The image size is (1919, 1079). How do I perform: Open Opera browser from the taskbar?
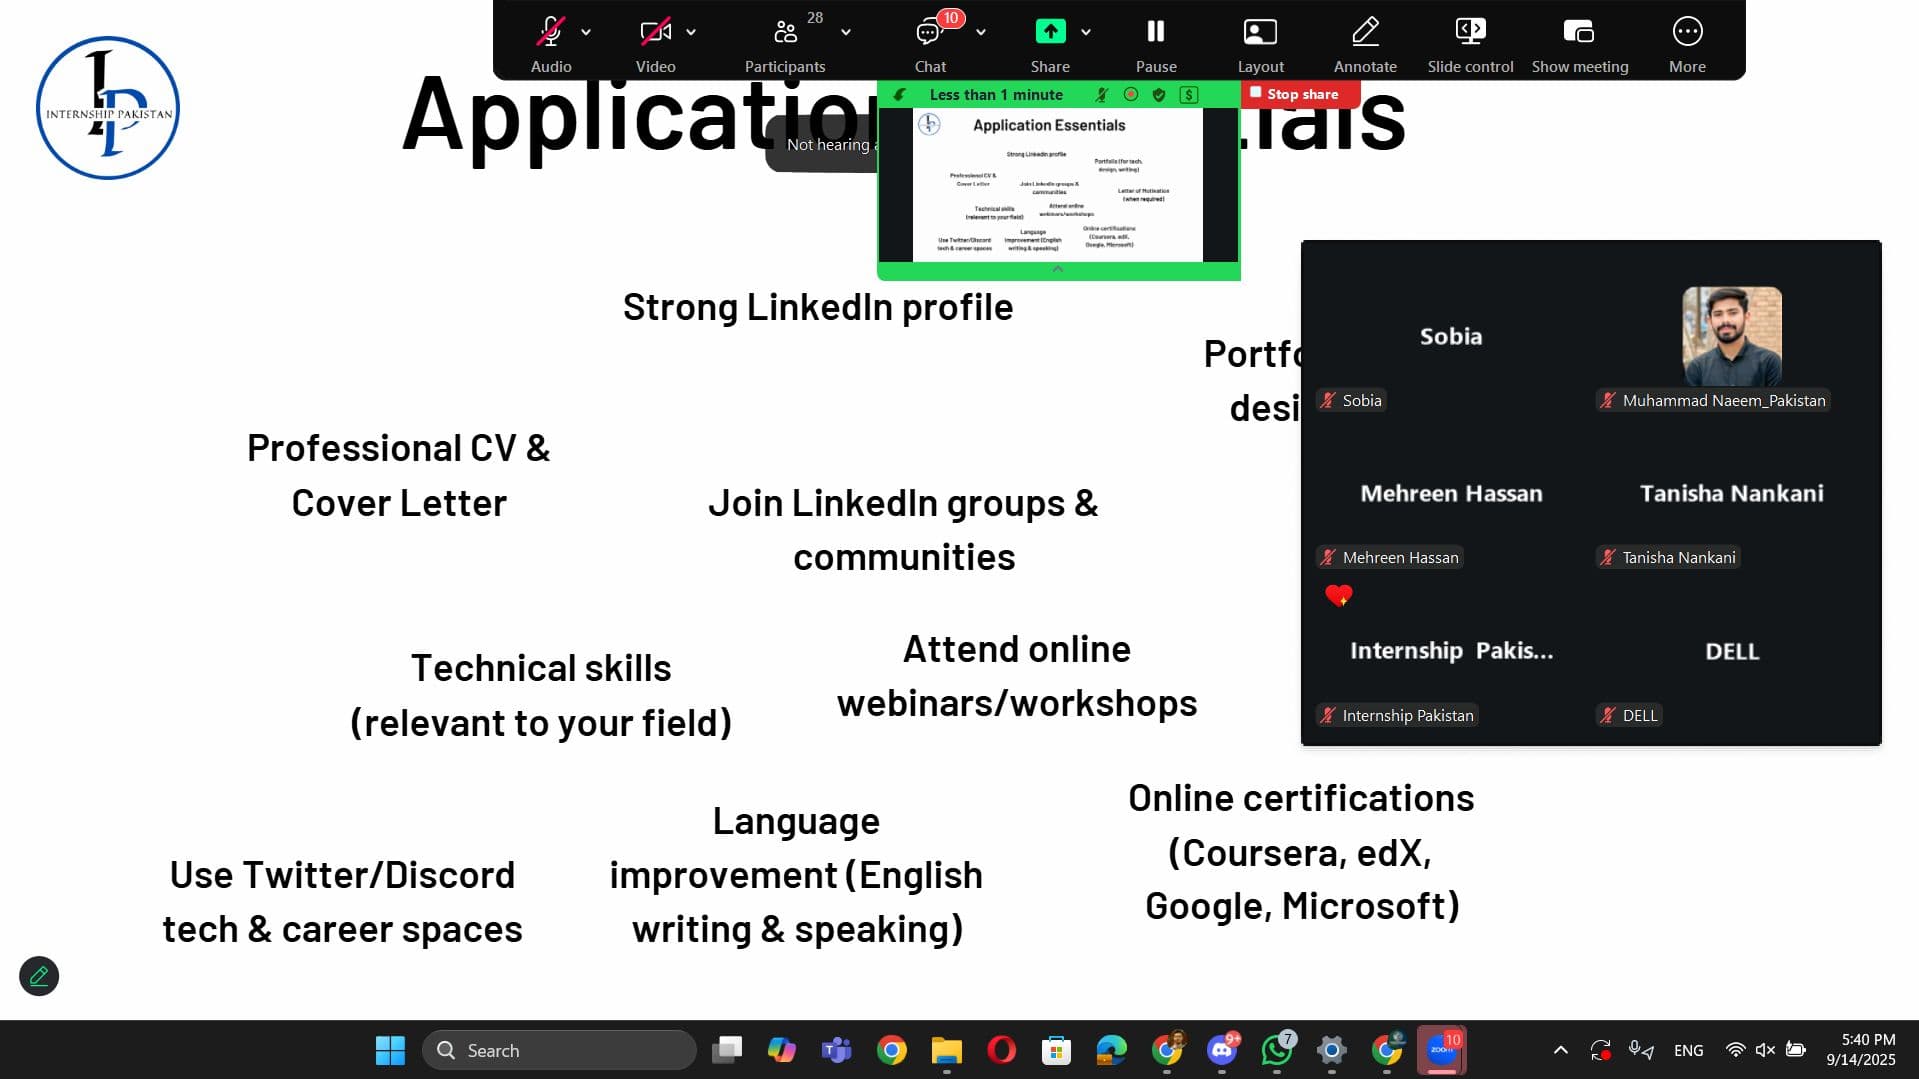pos(1001,1050)
